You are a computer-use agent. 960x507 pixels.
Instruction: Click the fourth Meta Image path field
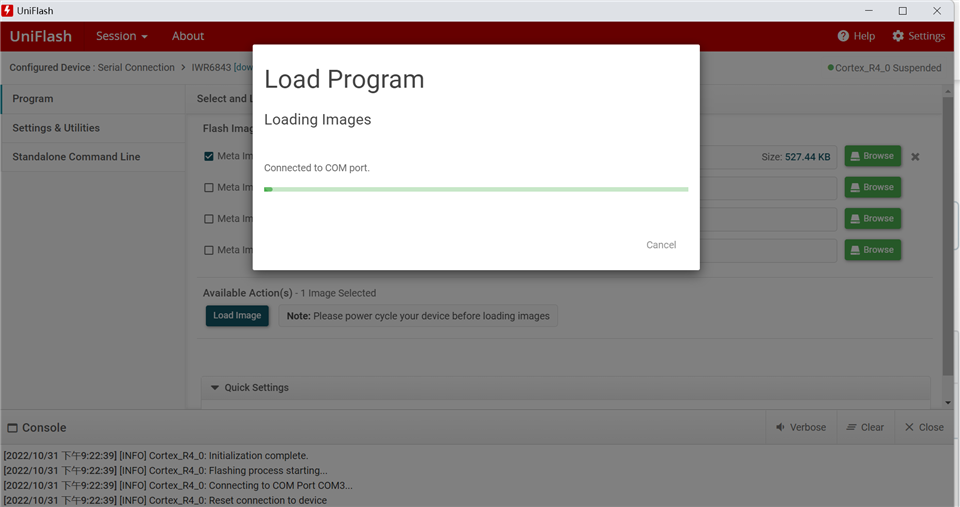(x=768, y=250)
